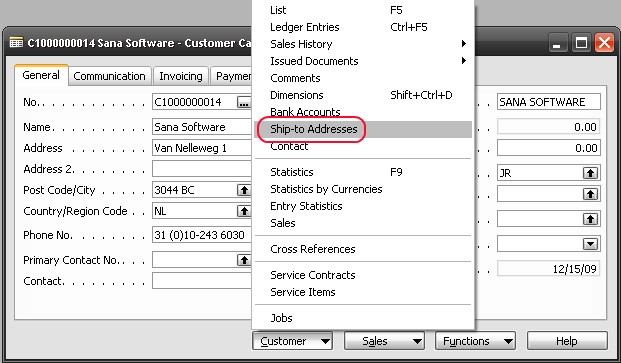Open lookup arrow for Country/Region Code field
The width and height of the screenshot is (621, 363).
(x=244, y=211)
